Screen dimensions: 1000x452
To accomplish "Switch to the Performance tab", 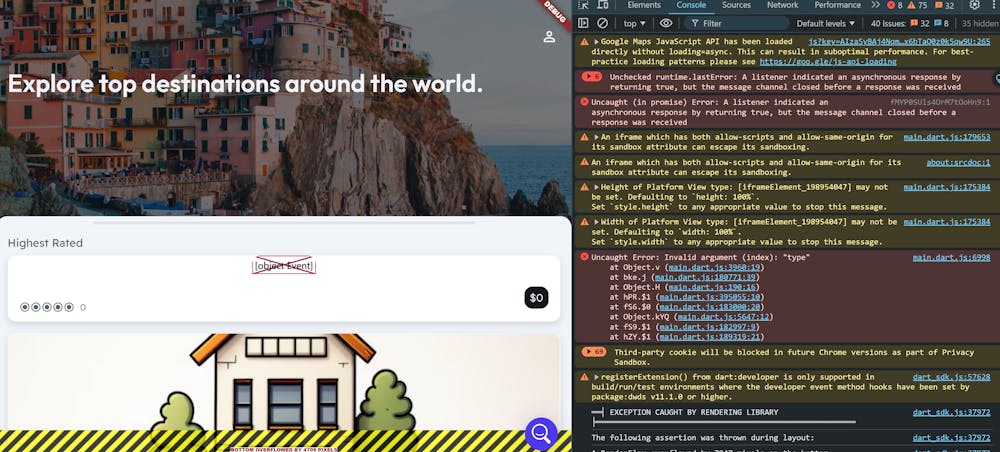I will coord(837,5).
